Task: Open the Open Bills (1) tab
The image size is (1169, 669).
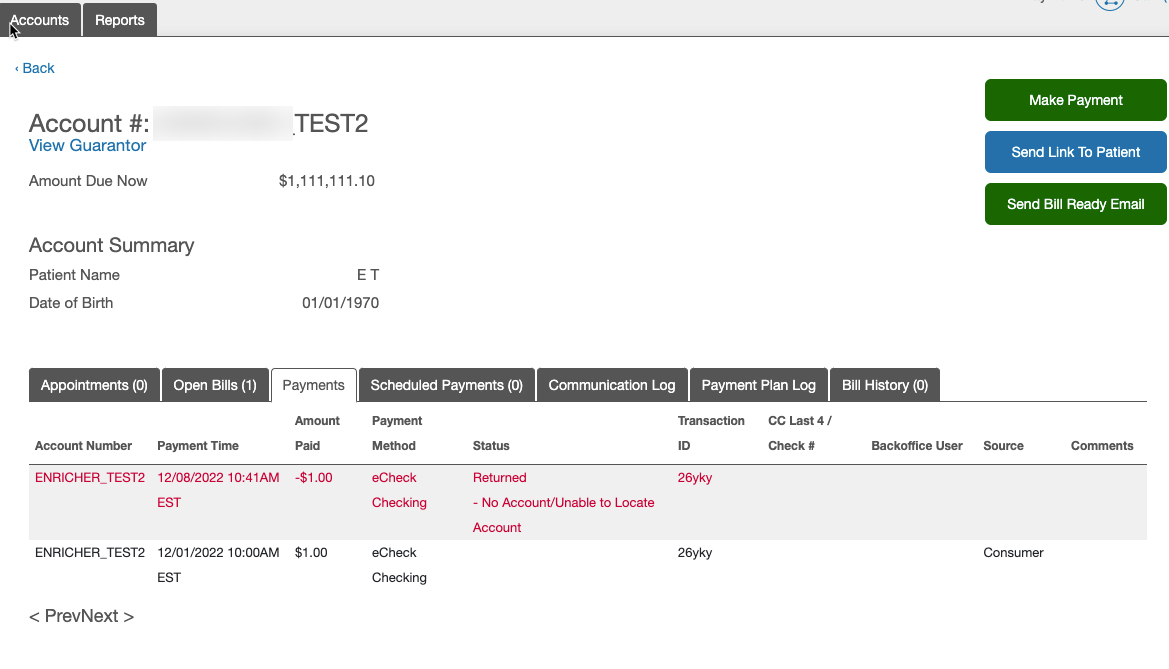Action: [215, 385]
